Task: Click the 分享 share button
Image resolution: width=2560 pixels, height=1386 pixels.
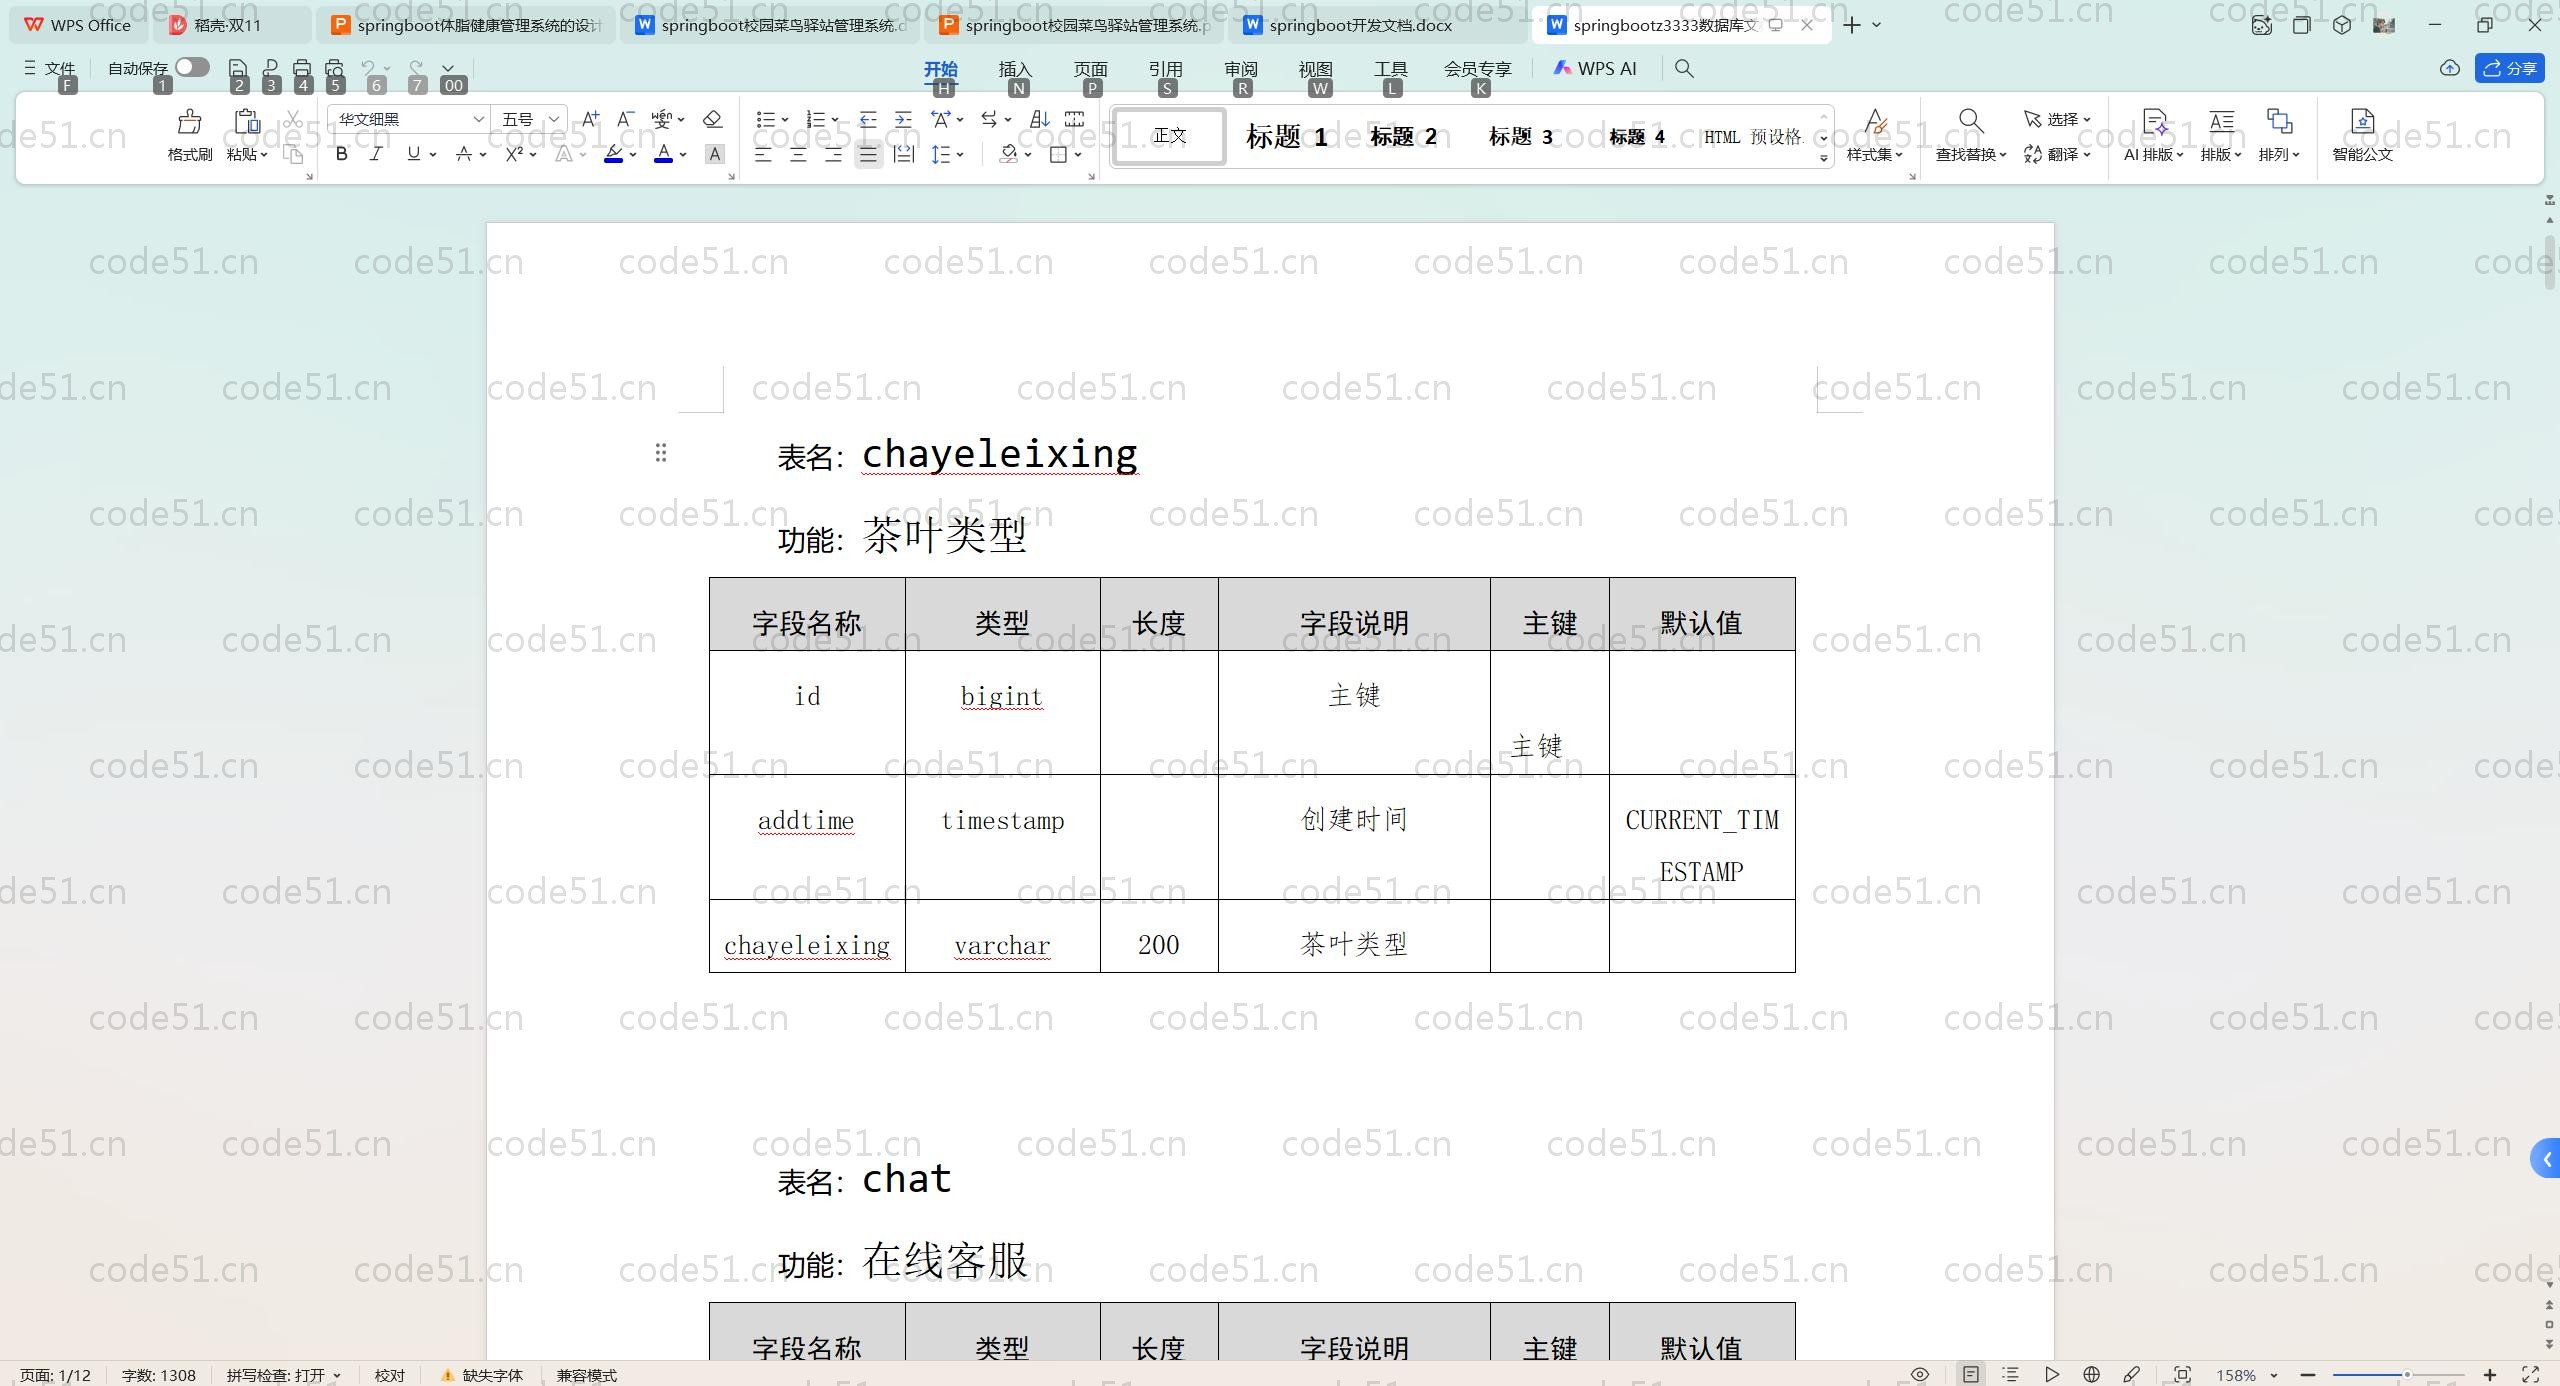Action: tap(2509, 68)
